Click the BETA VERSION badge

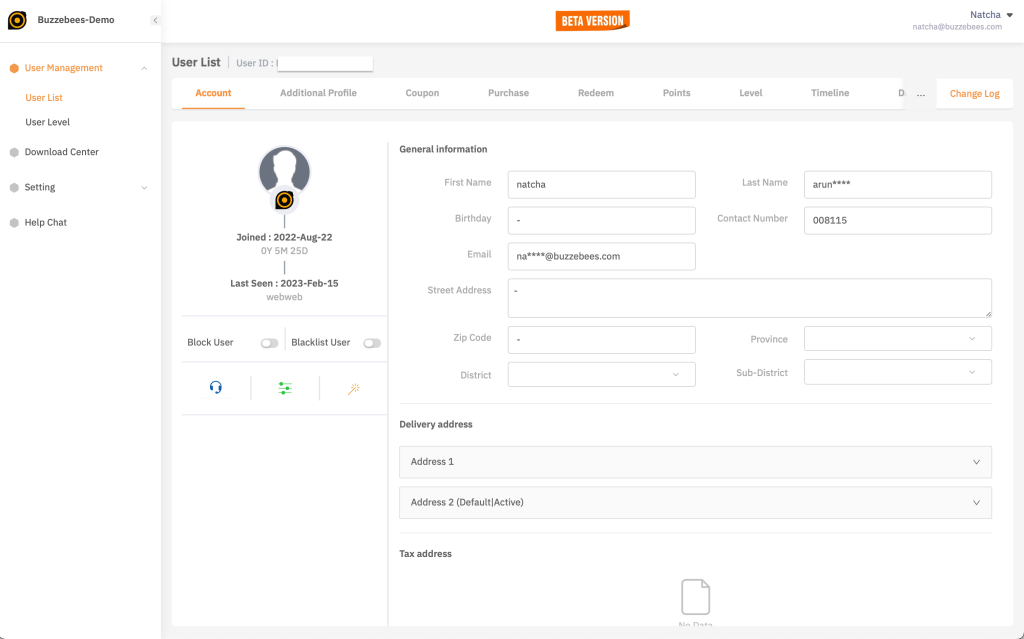click(592, 19)
